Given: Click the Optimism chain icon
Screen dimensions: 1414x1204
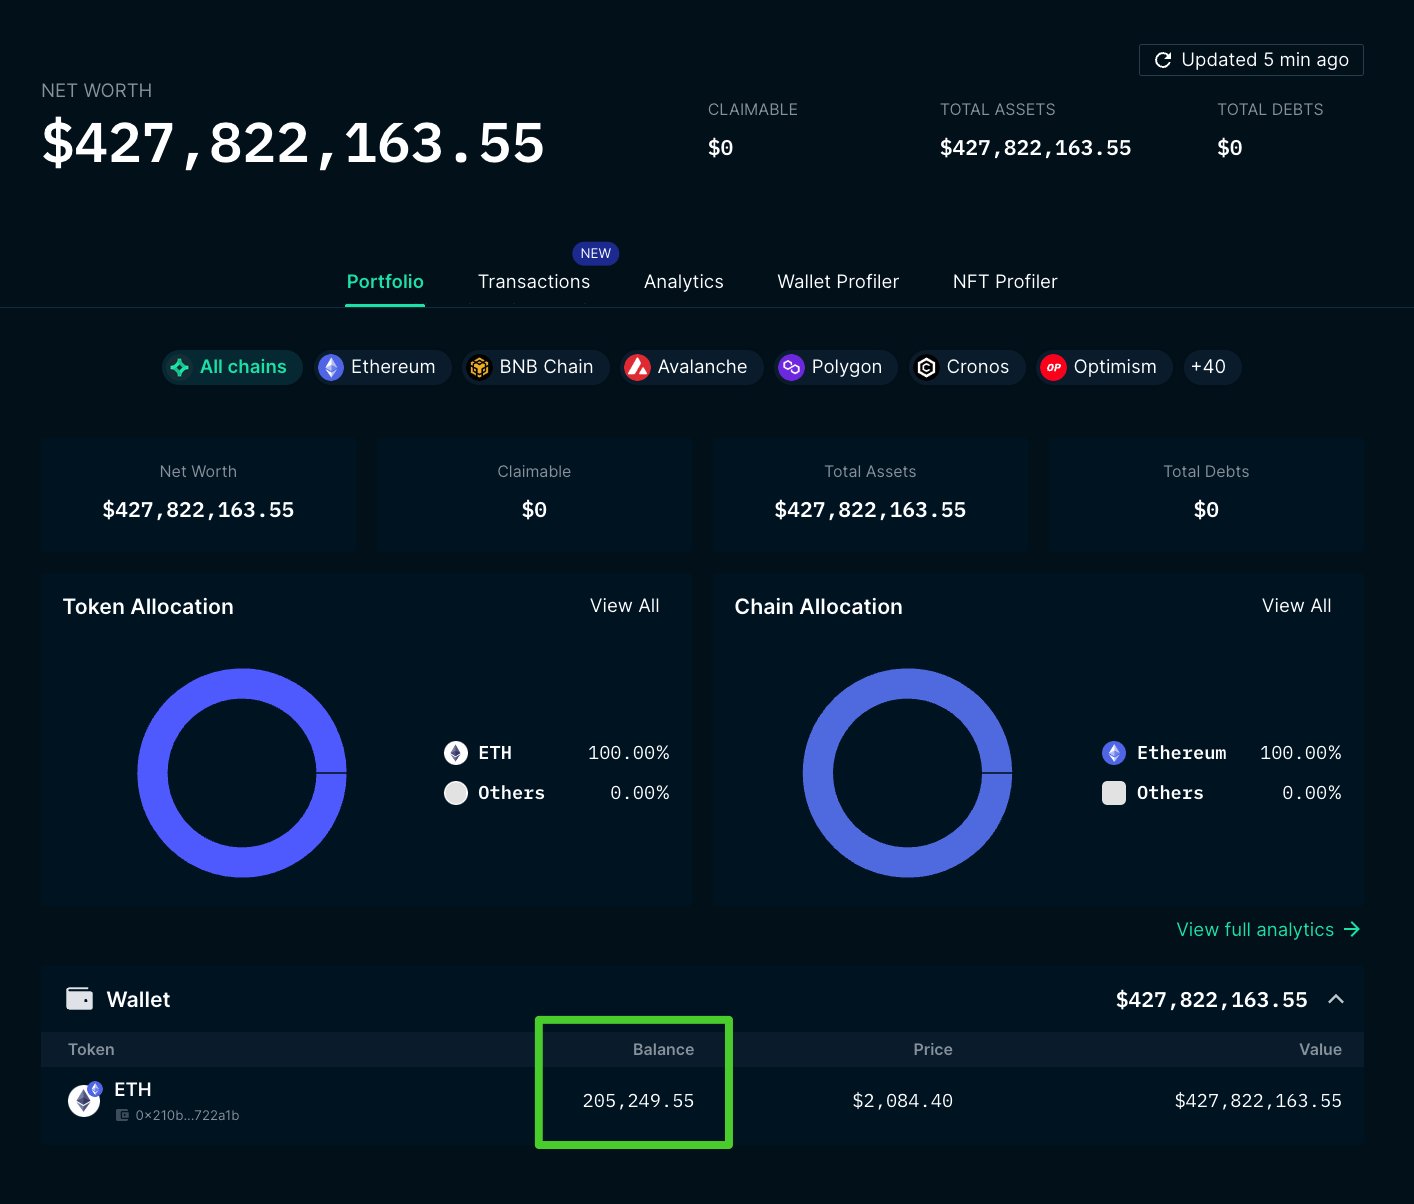Looking at the screenshot, I should (x=1053, y=367).
